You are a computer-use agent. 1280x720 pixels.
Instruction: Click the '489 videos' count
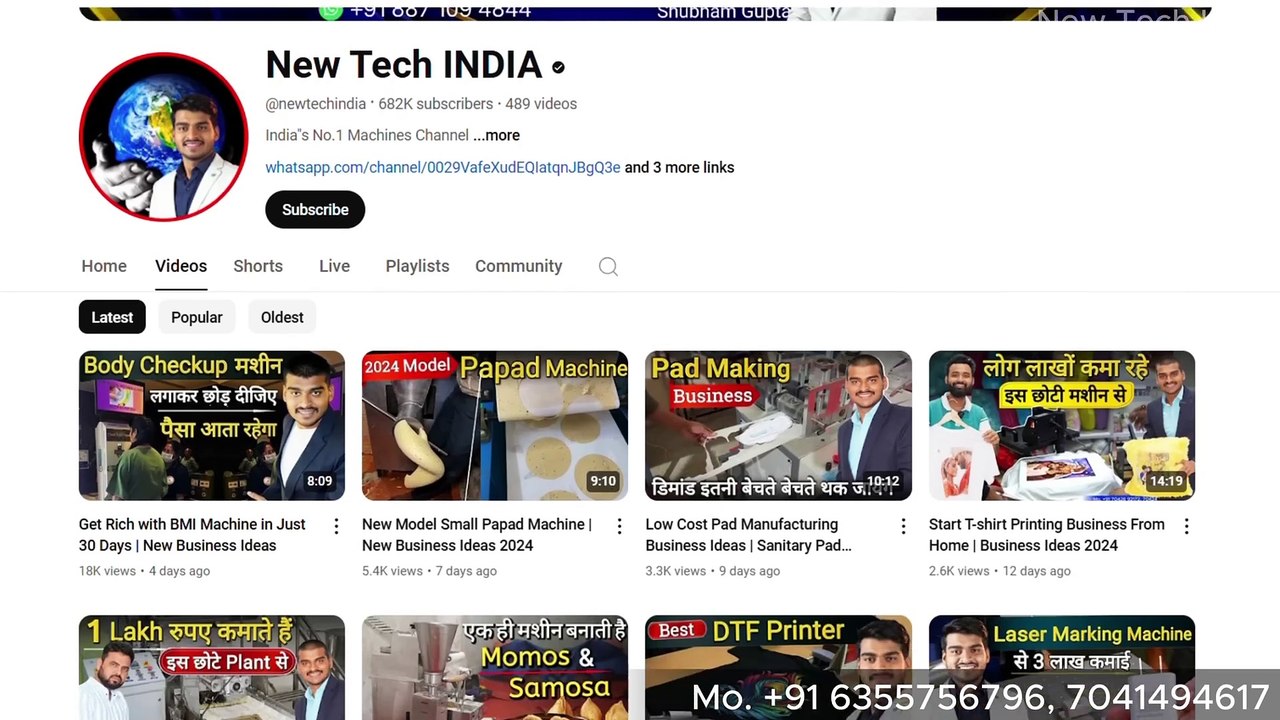click(x=541, y=104)
